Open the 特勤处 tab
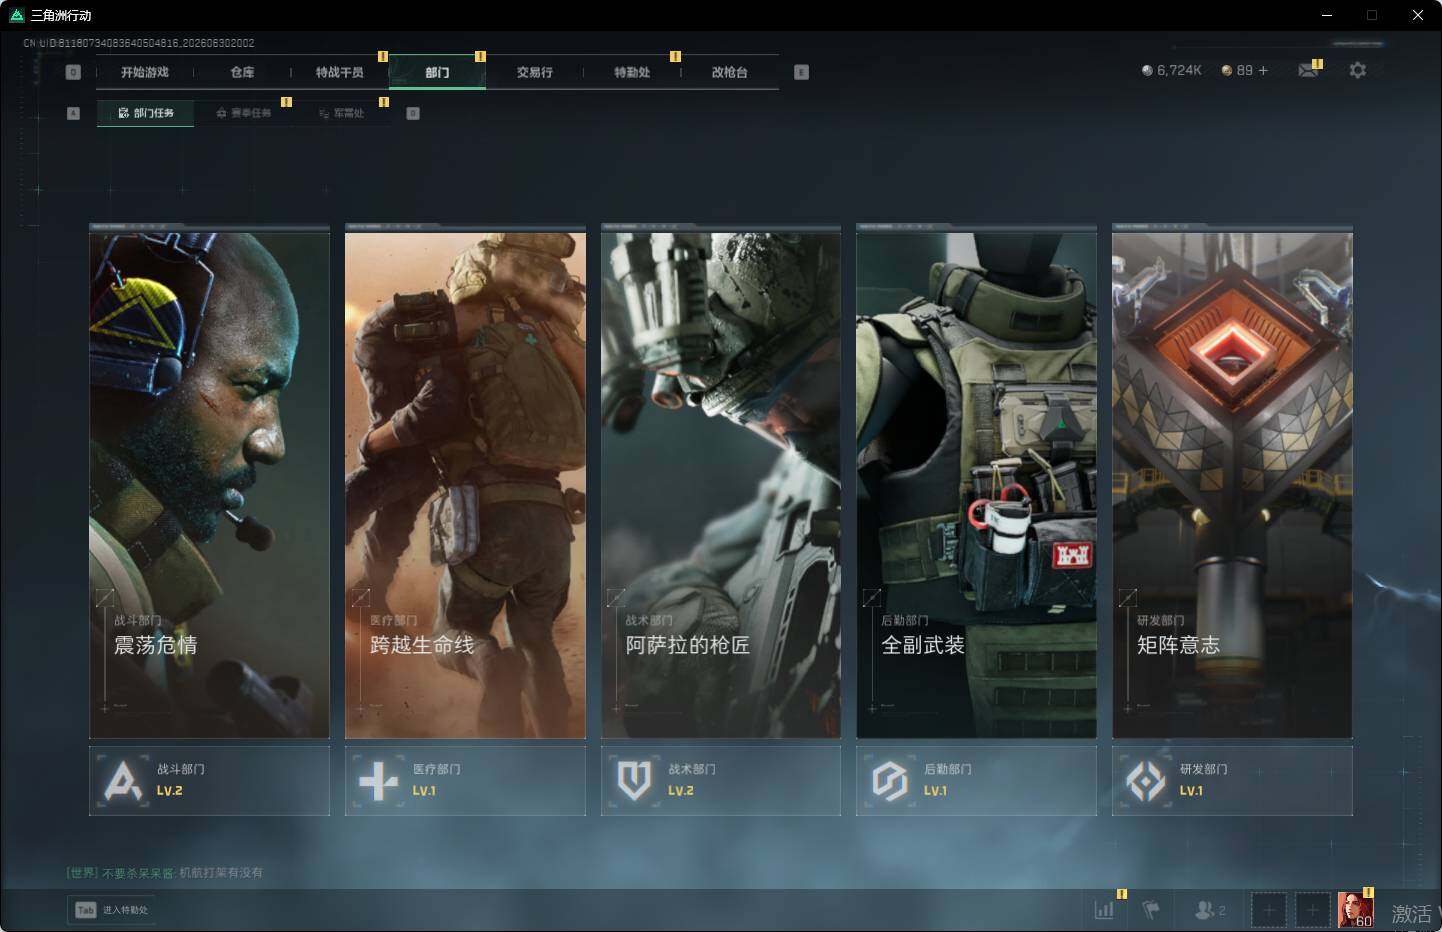1442x932 pixels. 632,72
